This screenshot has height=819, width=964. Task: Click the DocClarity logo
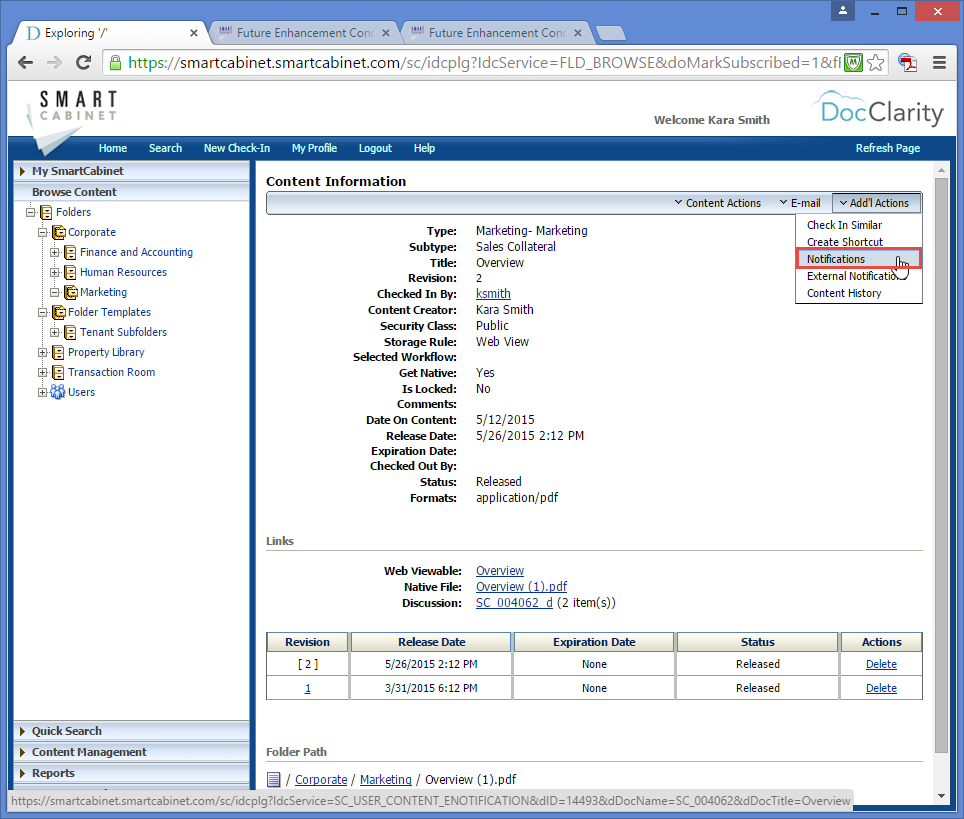[x=878, y=110]
